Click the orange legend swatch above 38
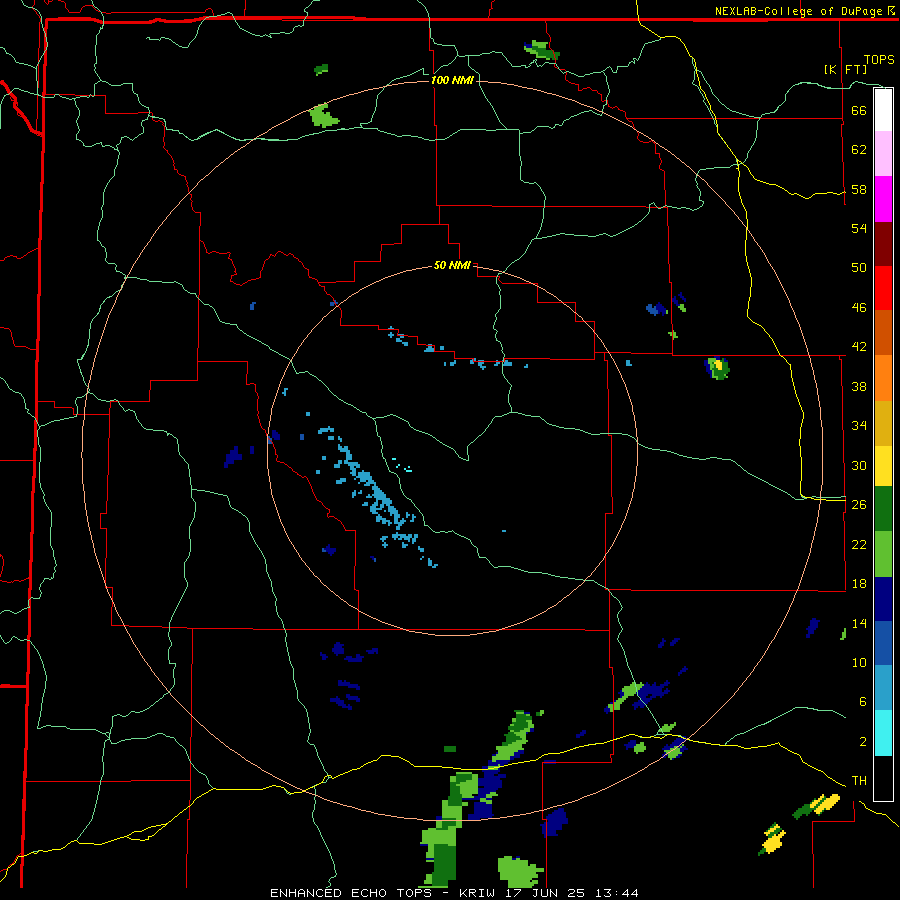The width and height of the screenshot is (900, 900). (883, 378)
